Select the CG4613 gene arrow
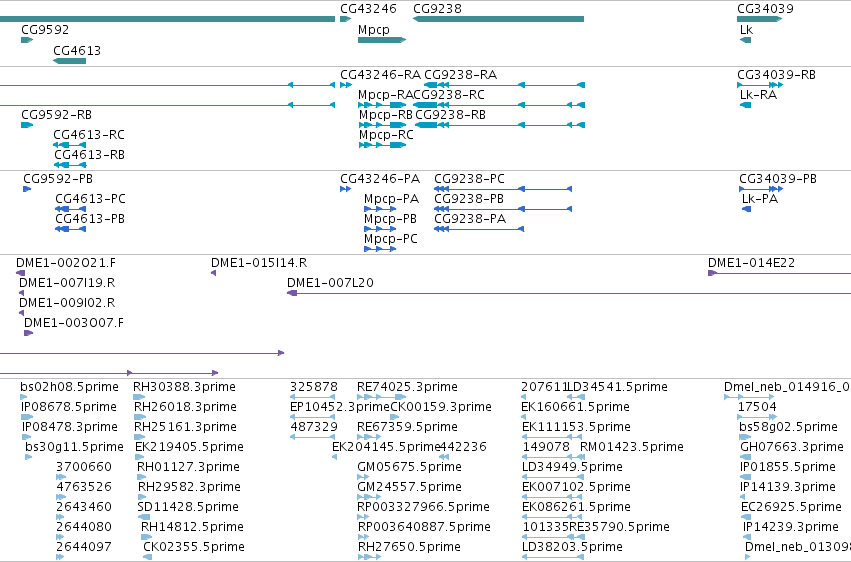Viewport: 851px width, 562px height. pos(69,61)
